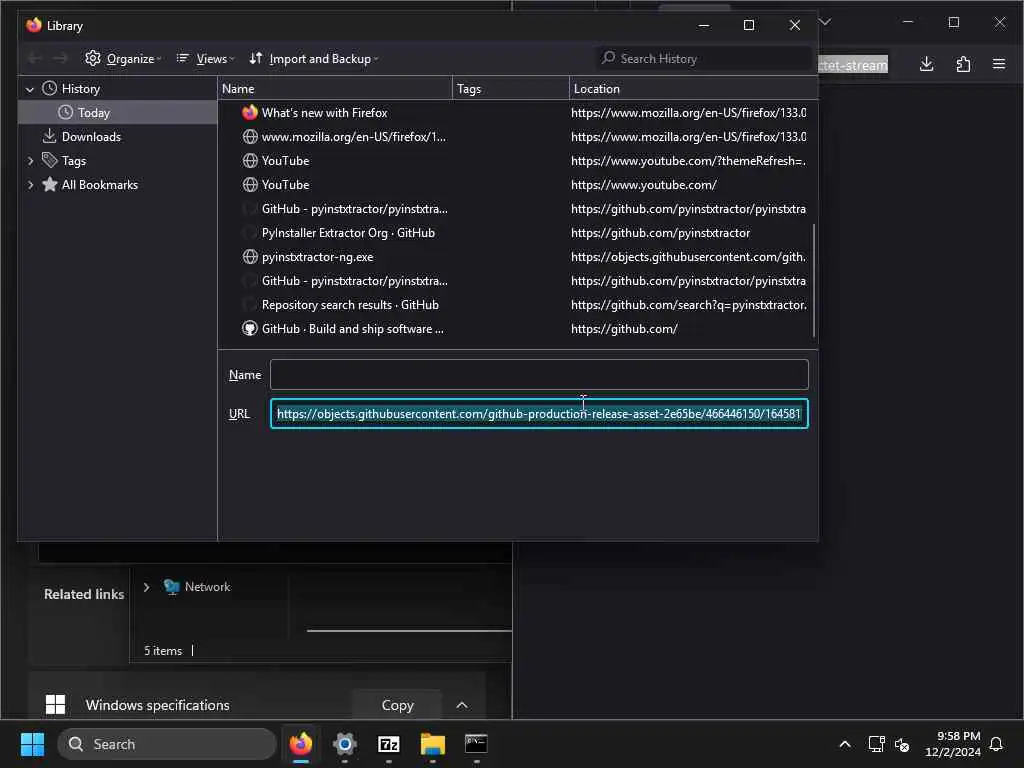Click Copy button in Windows specifications

(397, 705)
